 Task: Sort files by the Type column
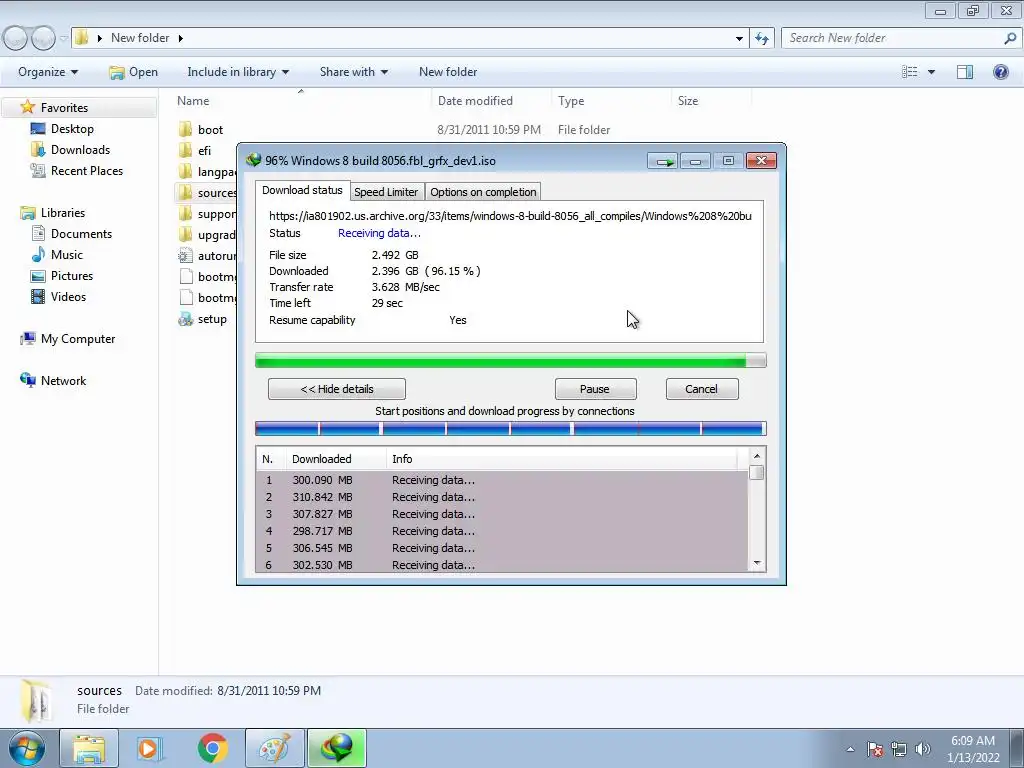(611, 101)
